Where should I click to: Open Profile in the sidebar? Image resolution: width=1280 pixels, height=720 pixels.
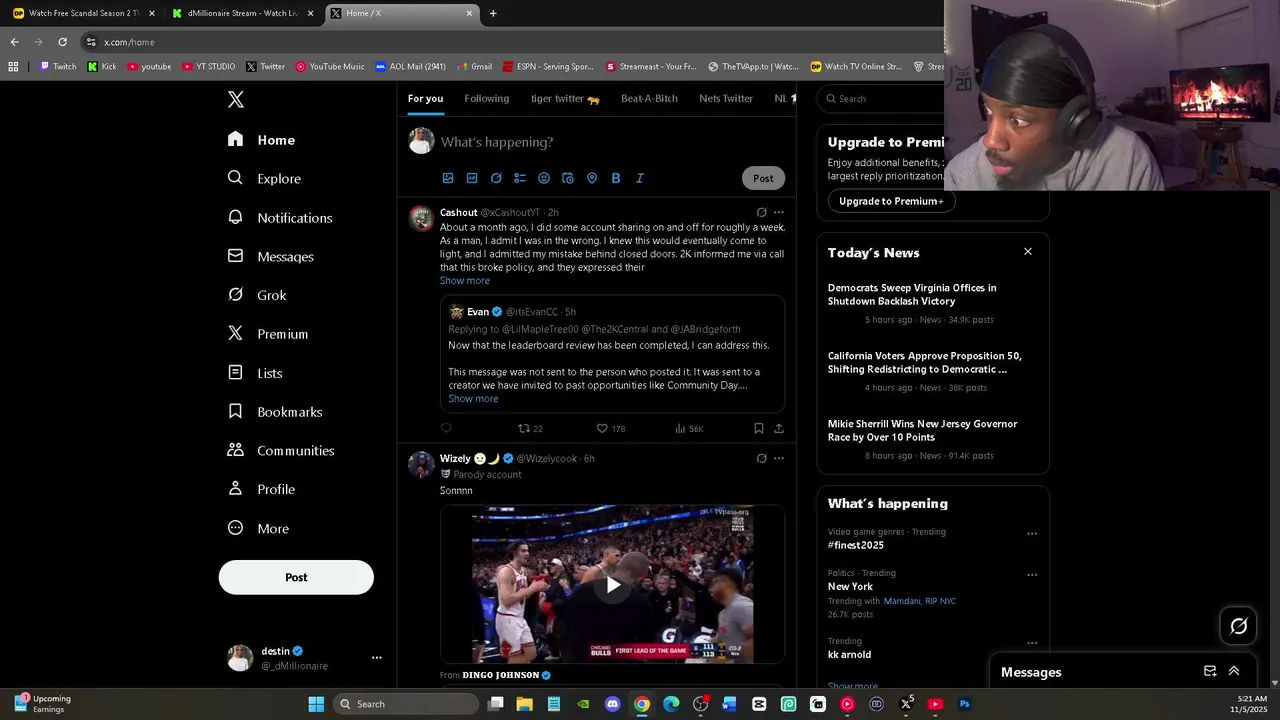coord(261,489)
